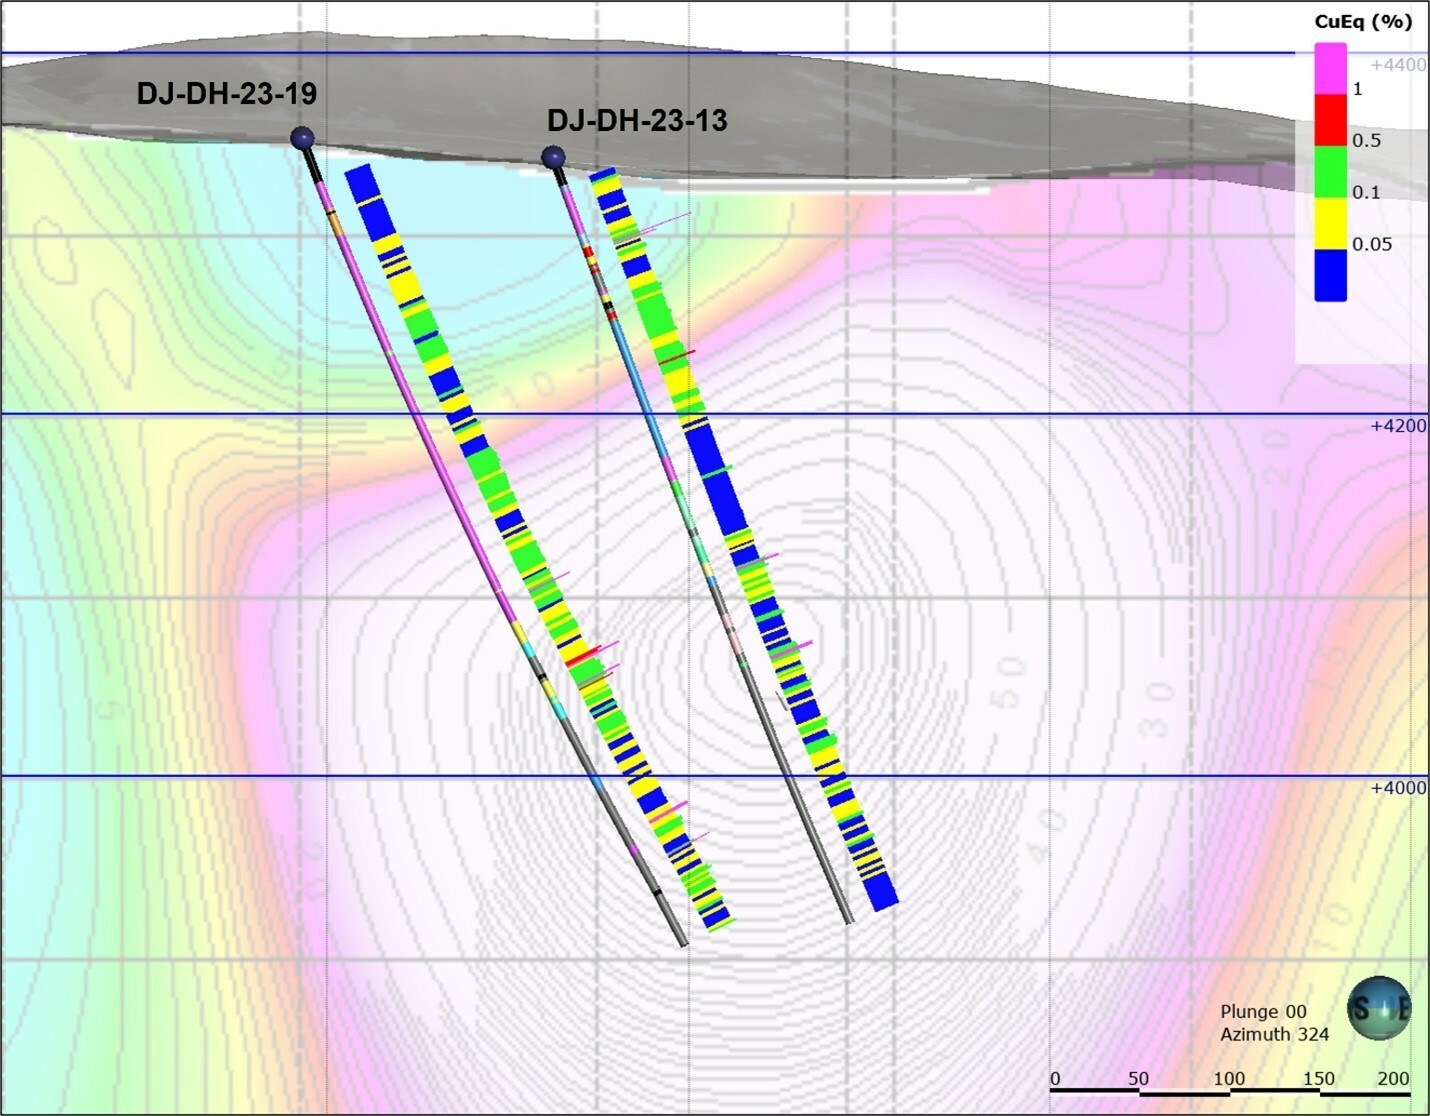Click the DJ-DH-23-19 drill collar sphere
This screenshot has width=1430, height=1116.
pyautogui.click(x=302, y=138)
